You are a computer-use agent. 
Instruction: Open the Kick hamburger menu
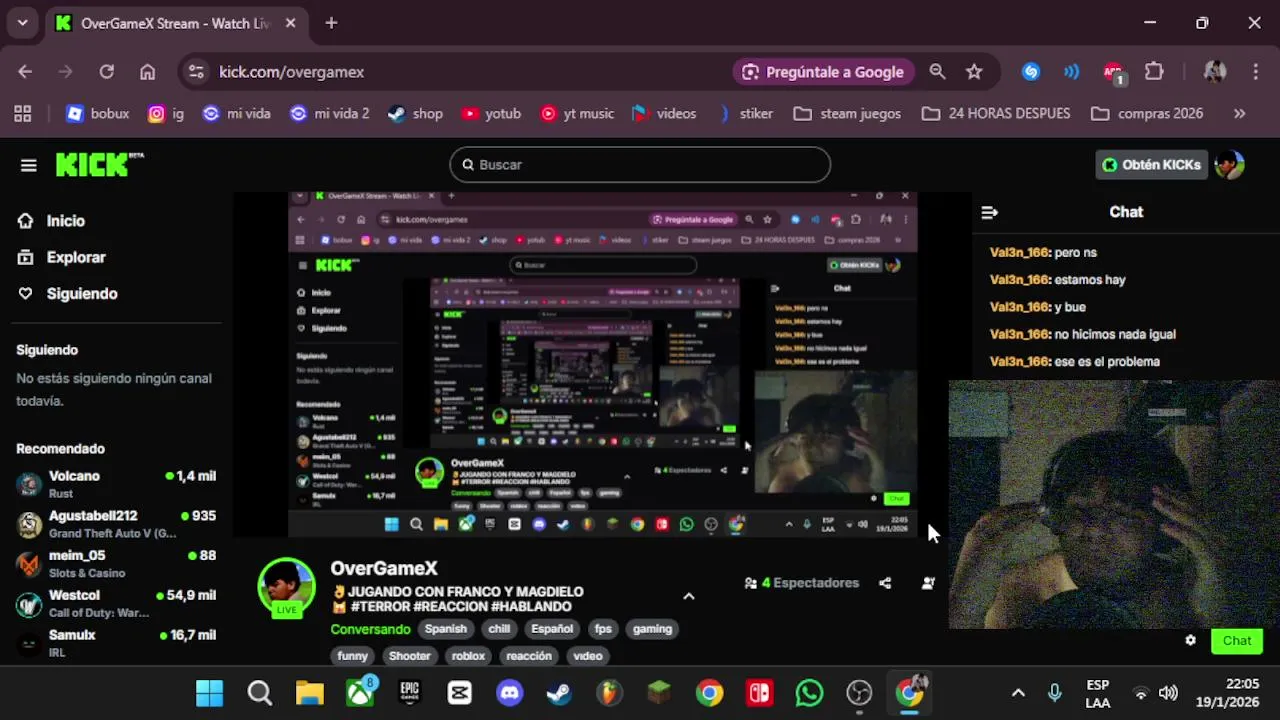point(28,165)
